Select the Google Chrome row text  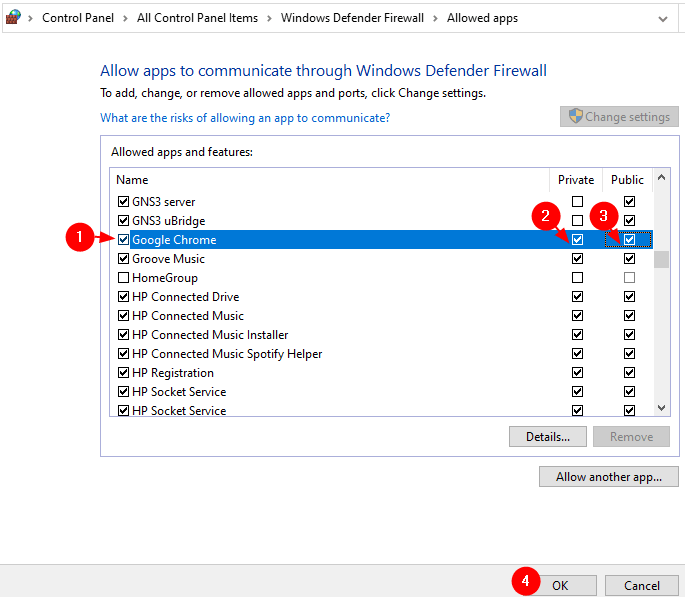point(174,240)
